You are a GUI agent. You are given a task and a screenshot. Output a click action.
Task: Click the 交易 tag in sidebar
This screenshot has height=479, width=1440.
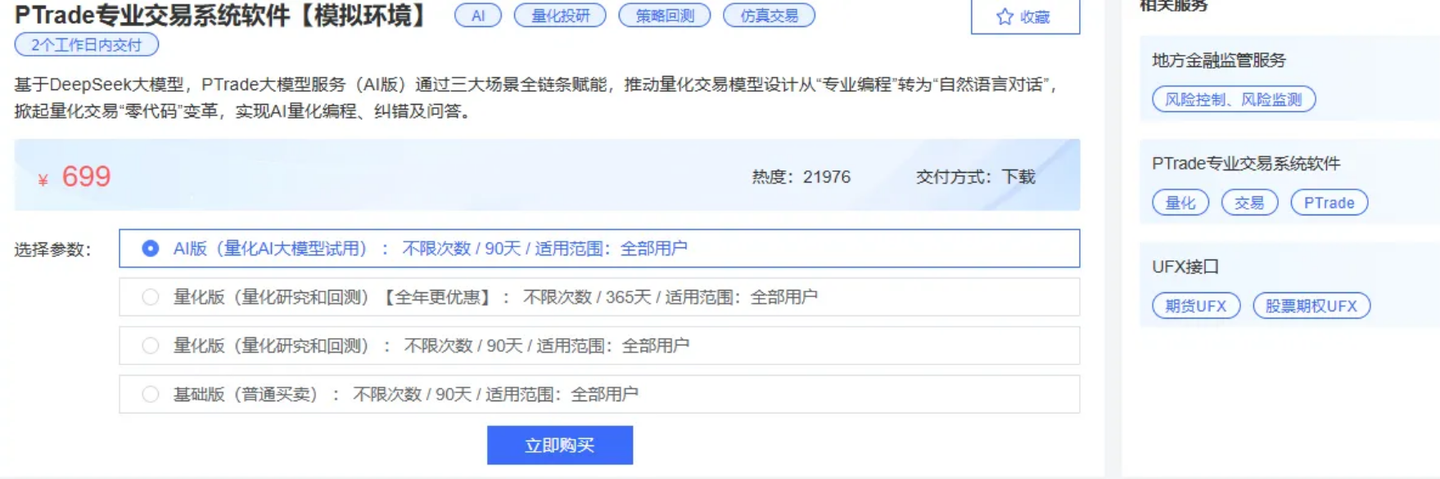tap(1249, 203)
